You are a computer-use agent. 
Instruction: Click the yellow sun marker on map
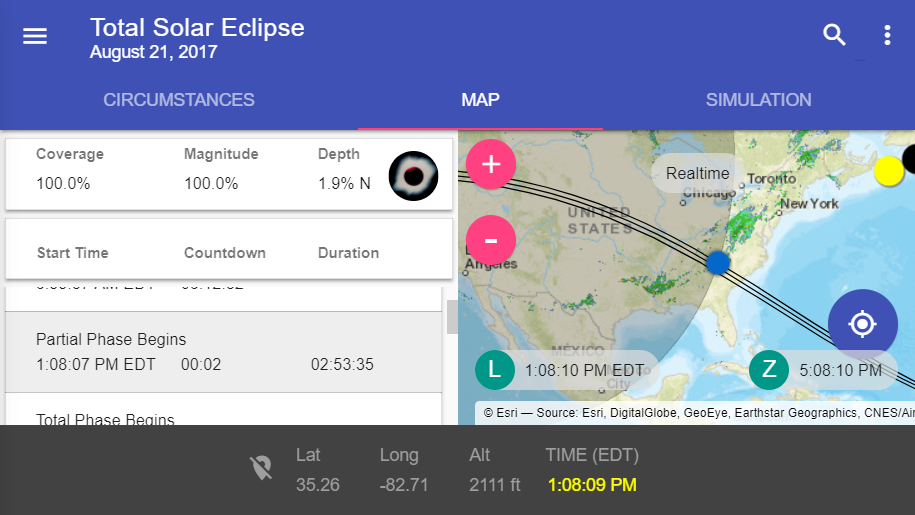[x=888, y=171]
